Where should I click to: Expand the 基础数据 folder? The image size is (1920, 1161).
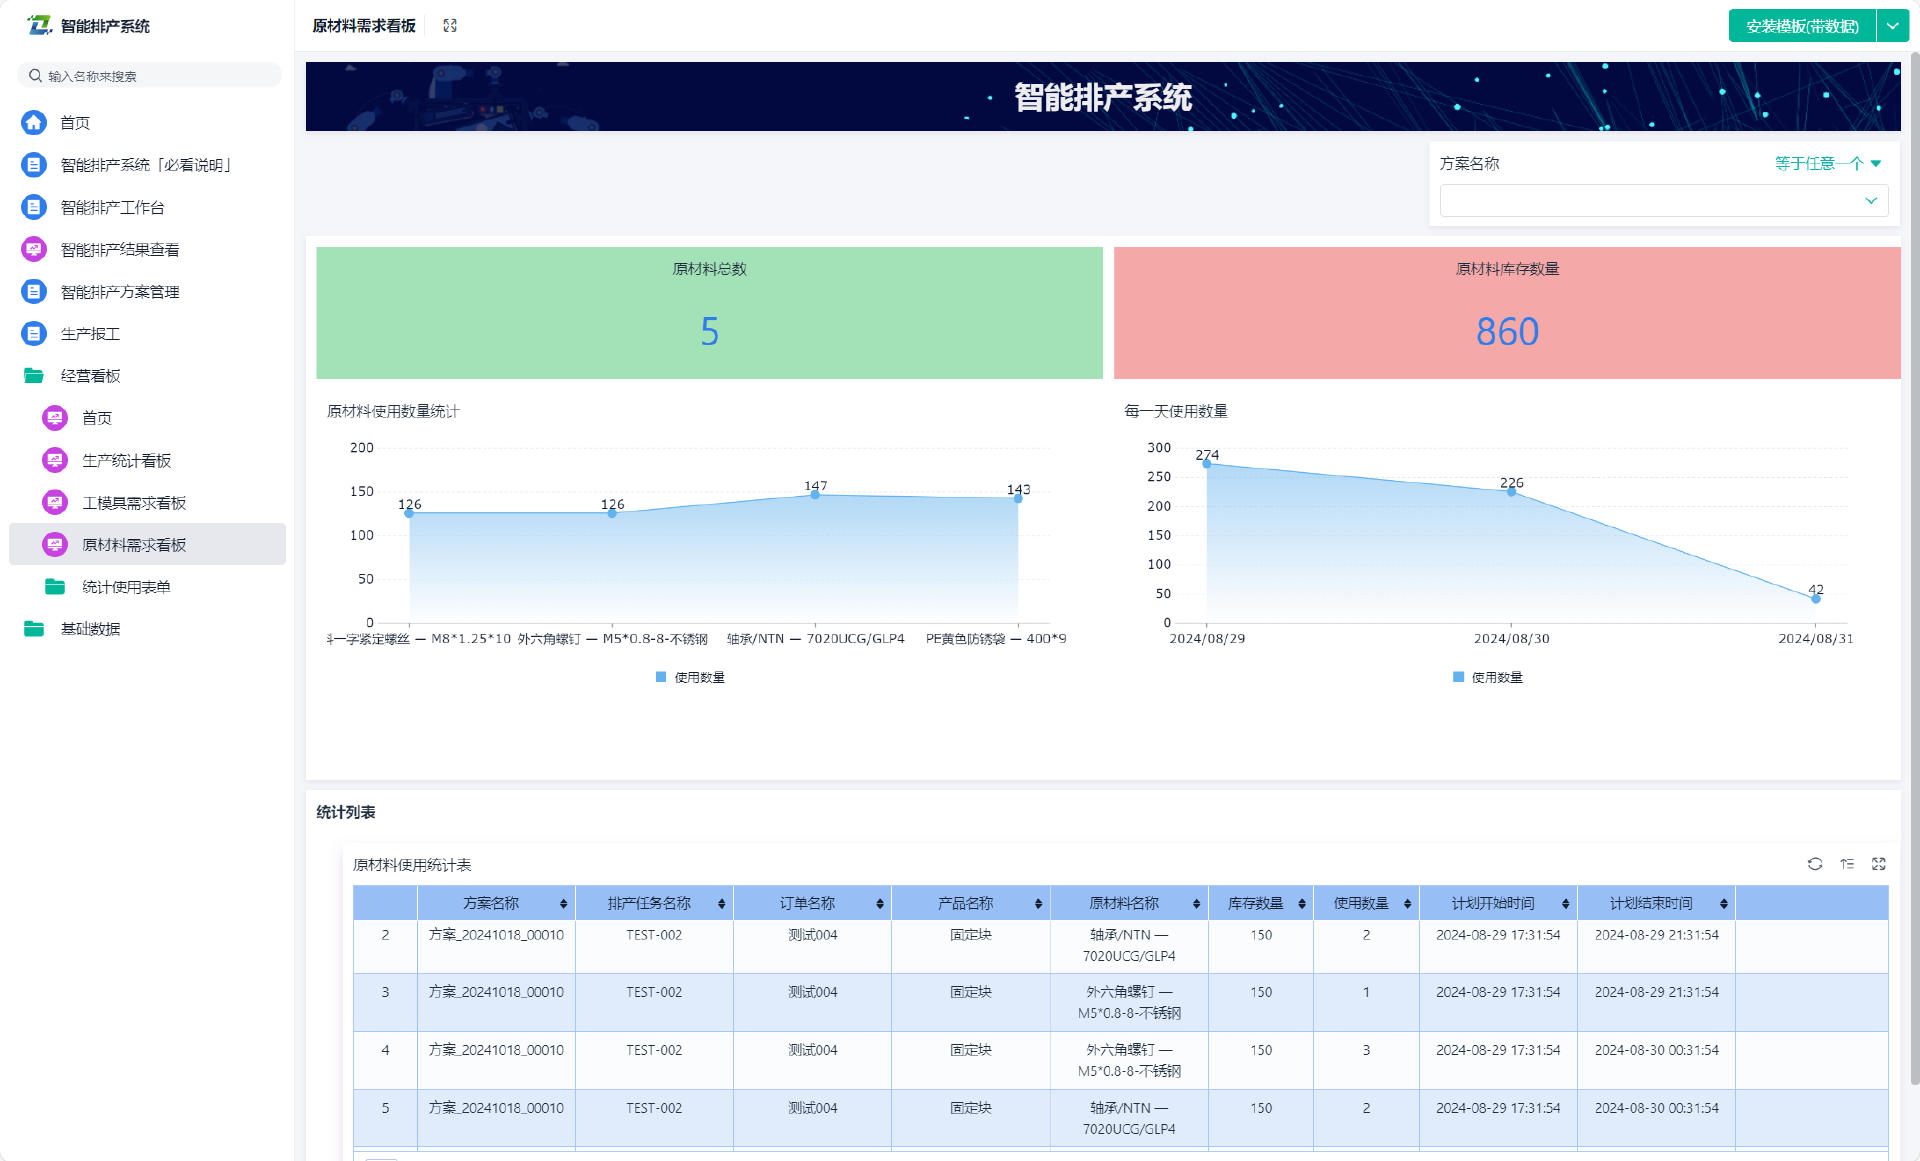90,629
